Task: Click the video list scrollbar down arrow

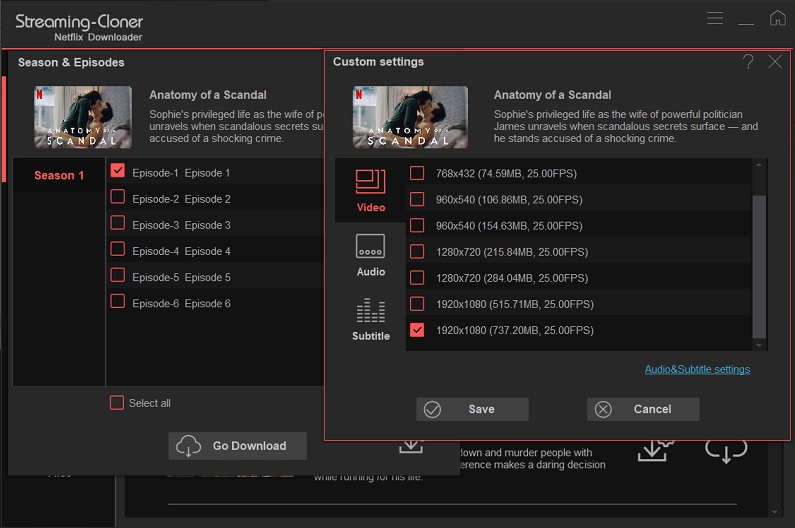Action: 759,345
